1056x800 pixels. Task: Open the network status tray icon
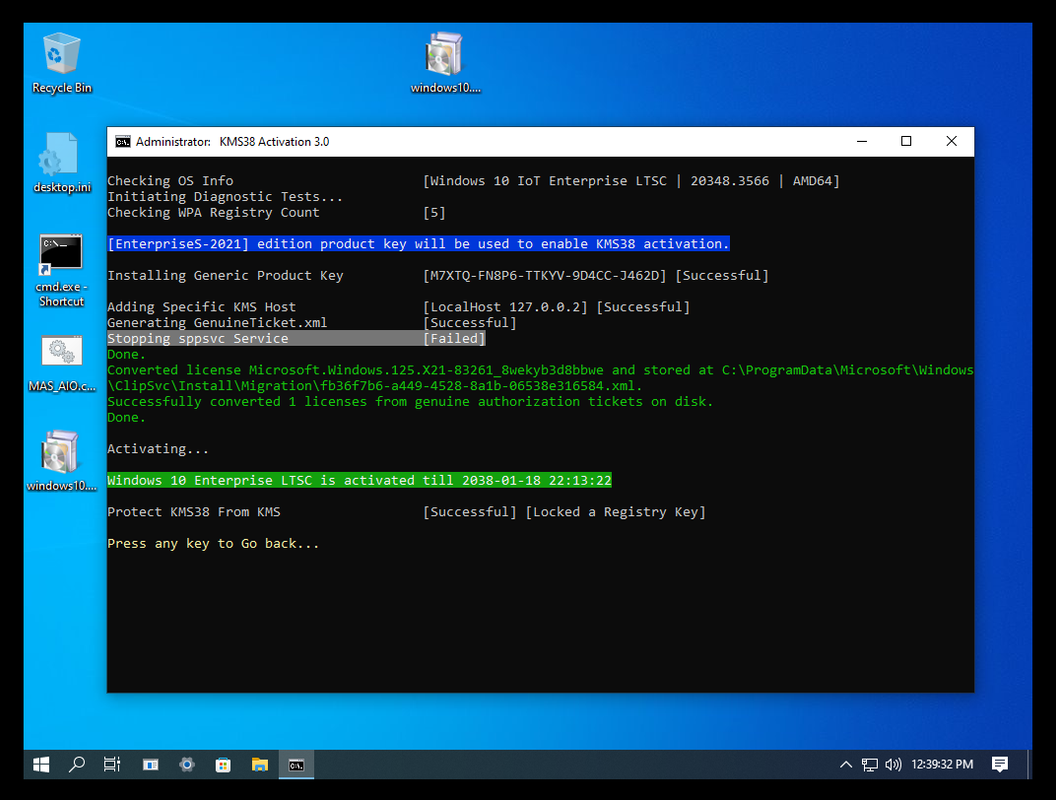(x=869, y=764)
